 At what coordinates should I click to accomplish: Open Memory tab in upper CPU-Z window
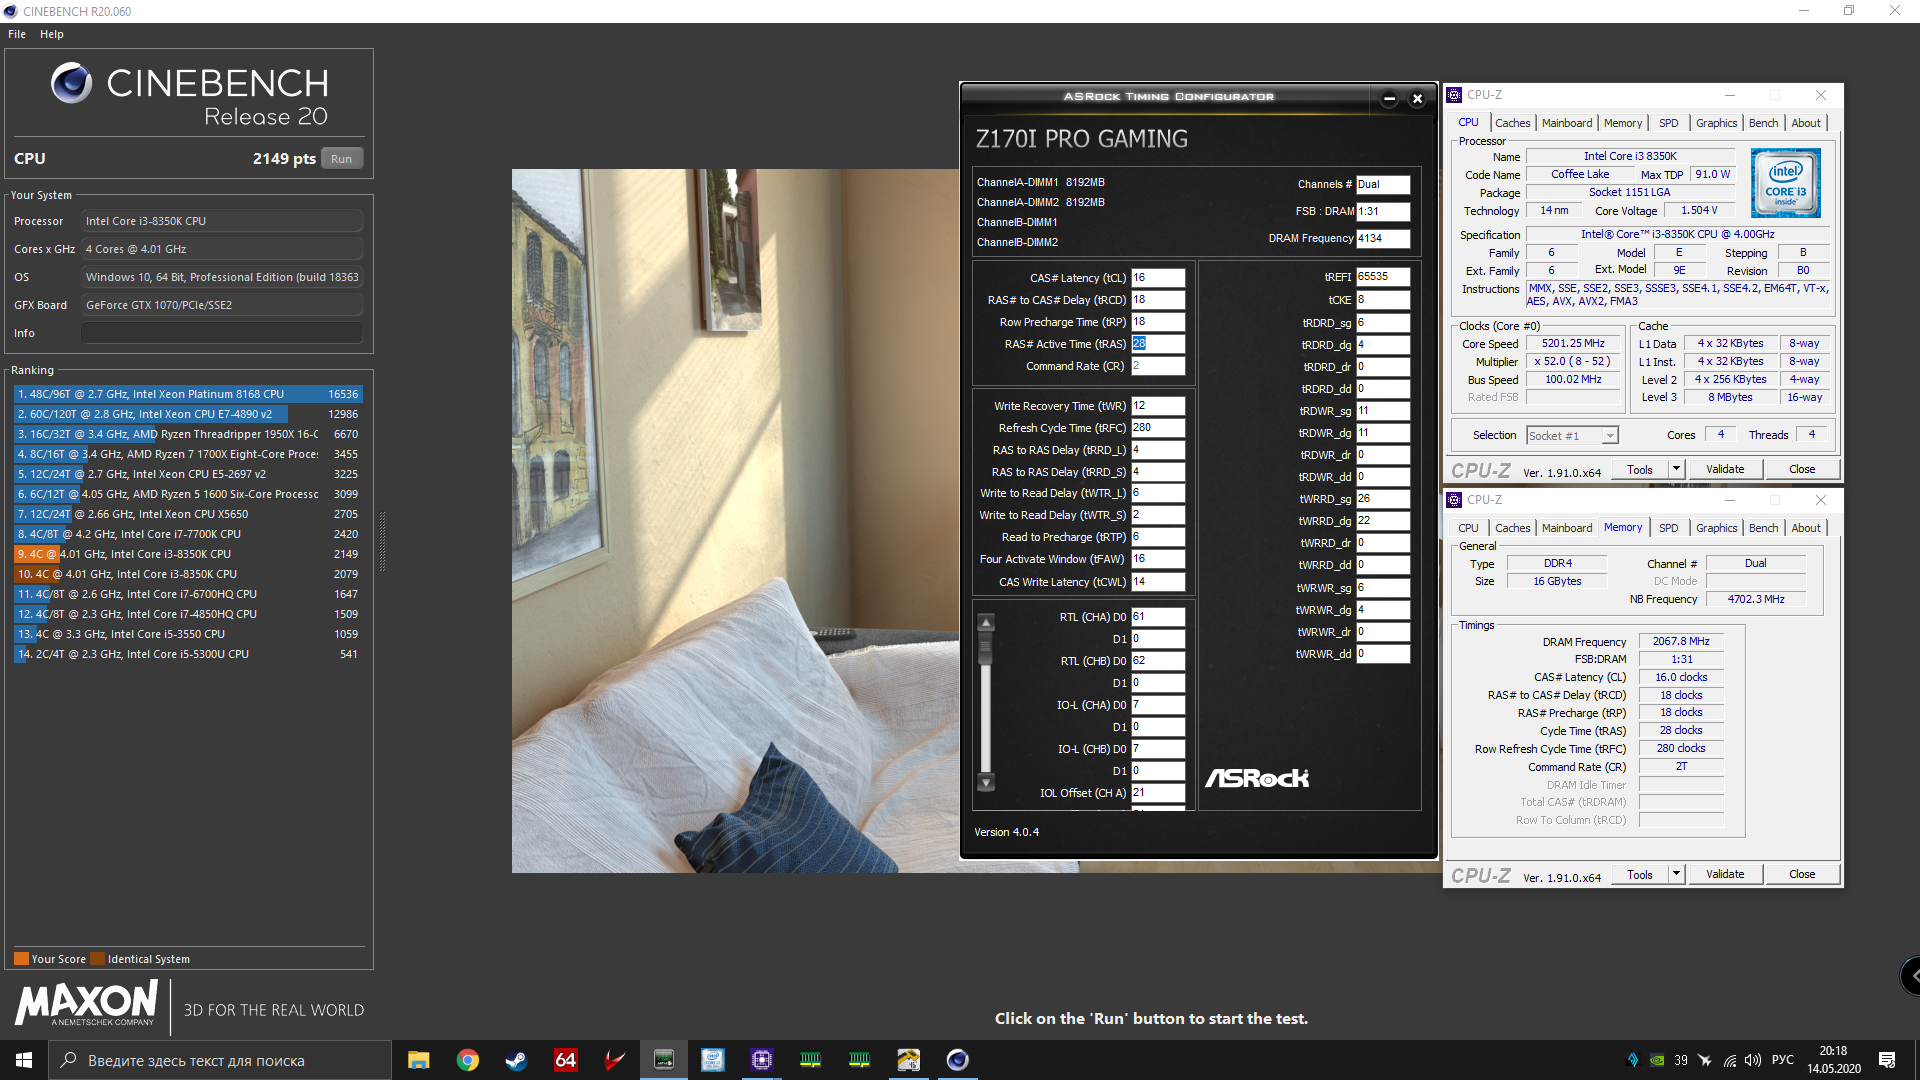(x=1622, y=123)
